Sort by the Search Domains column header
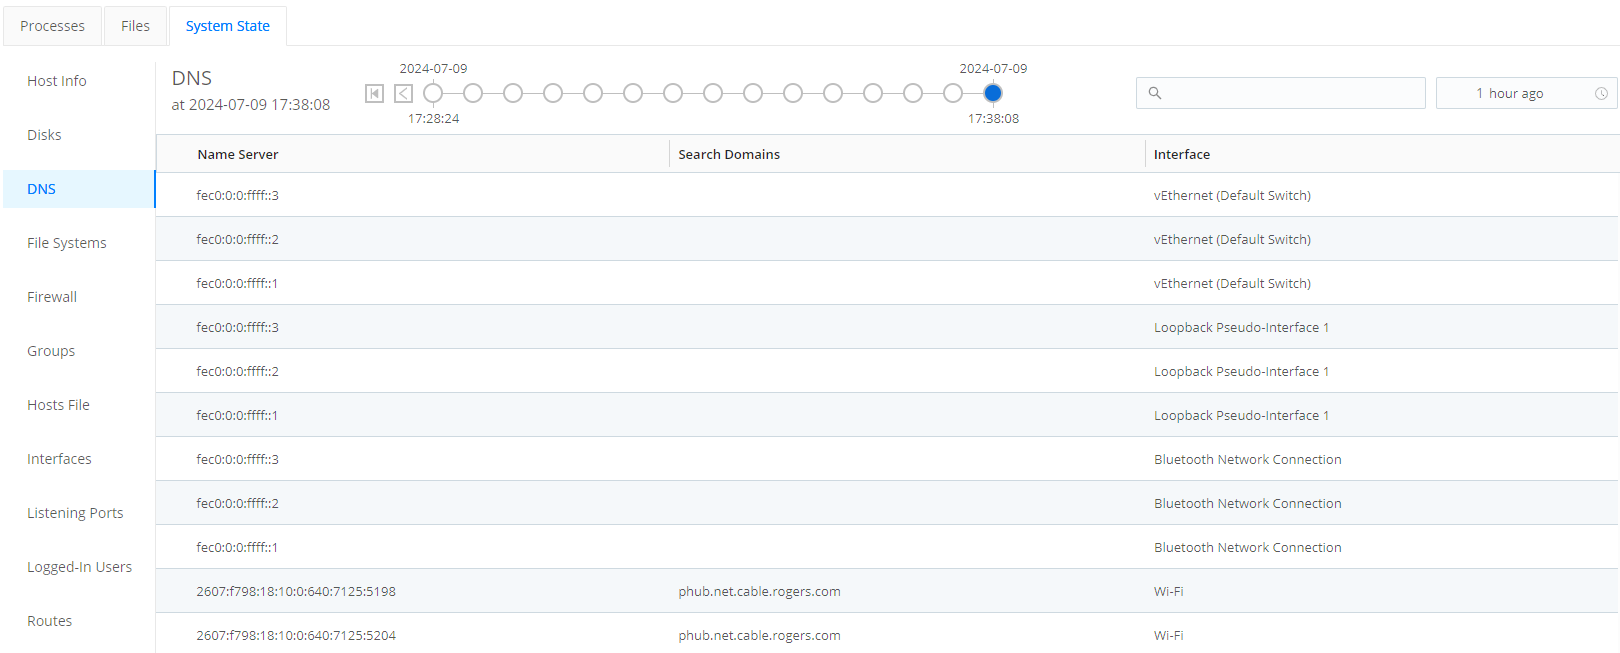This screenshot has width=1620, height=653. coord(729,154)
